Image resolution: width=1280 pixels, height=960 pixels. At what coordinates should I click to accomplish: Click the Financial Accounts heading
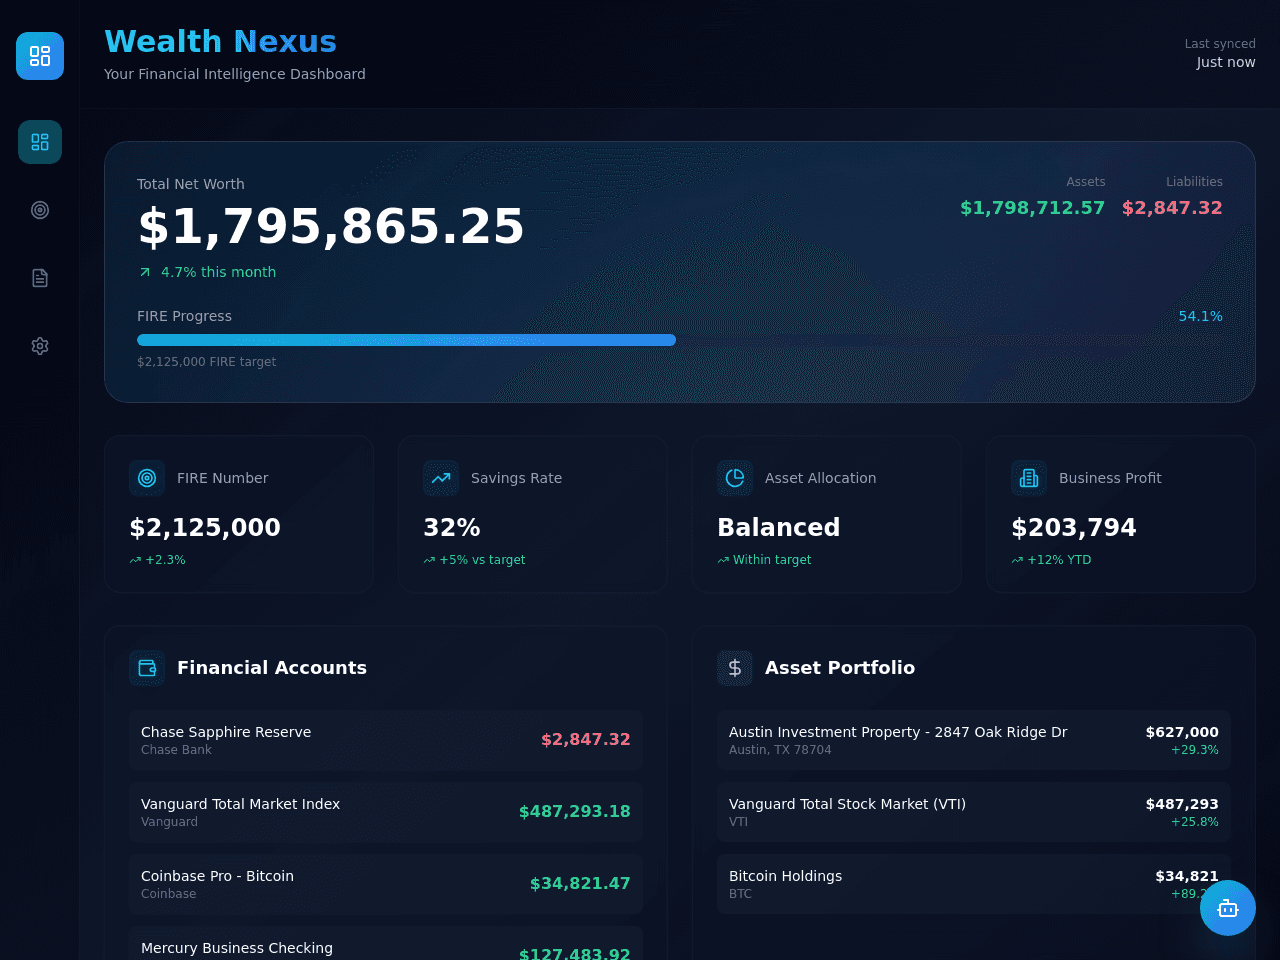[x=272, y=668]
